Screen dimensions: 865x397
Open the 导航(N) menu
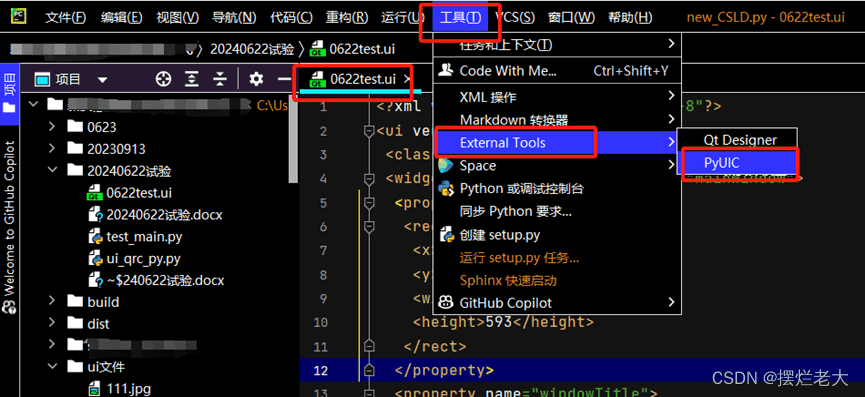234,18
